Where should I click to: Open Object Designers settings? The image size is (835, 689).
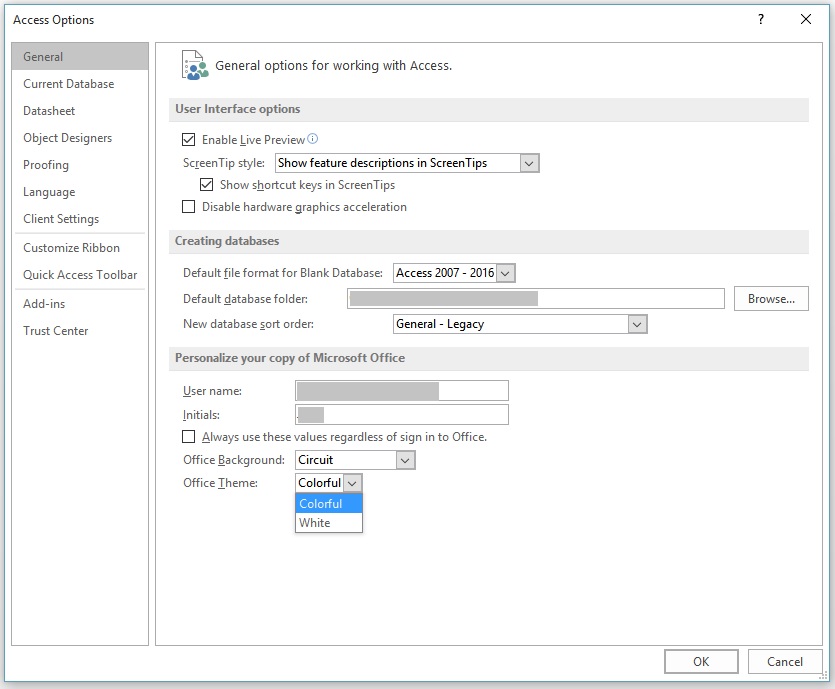click(80, 138)
